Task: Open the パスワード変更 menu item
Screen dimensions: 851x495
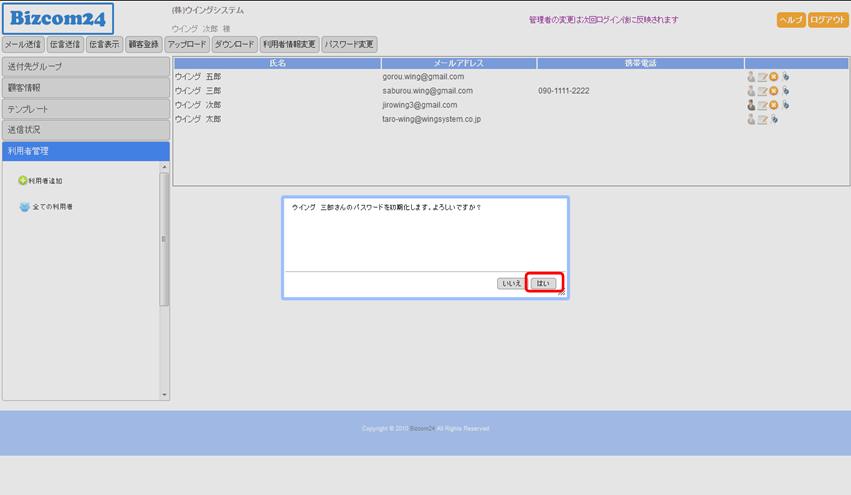Action: pyautogui.click(x=349, y=44)
